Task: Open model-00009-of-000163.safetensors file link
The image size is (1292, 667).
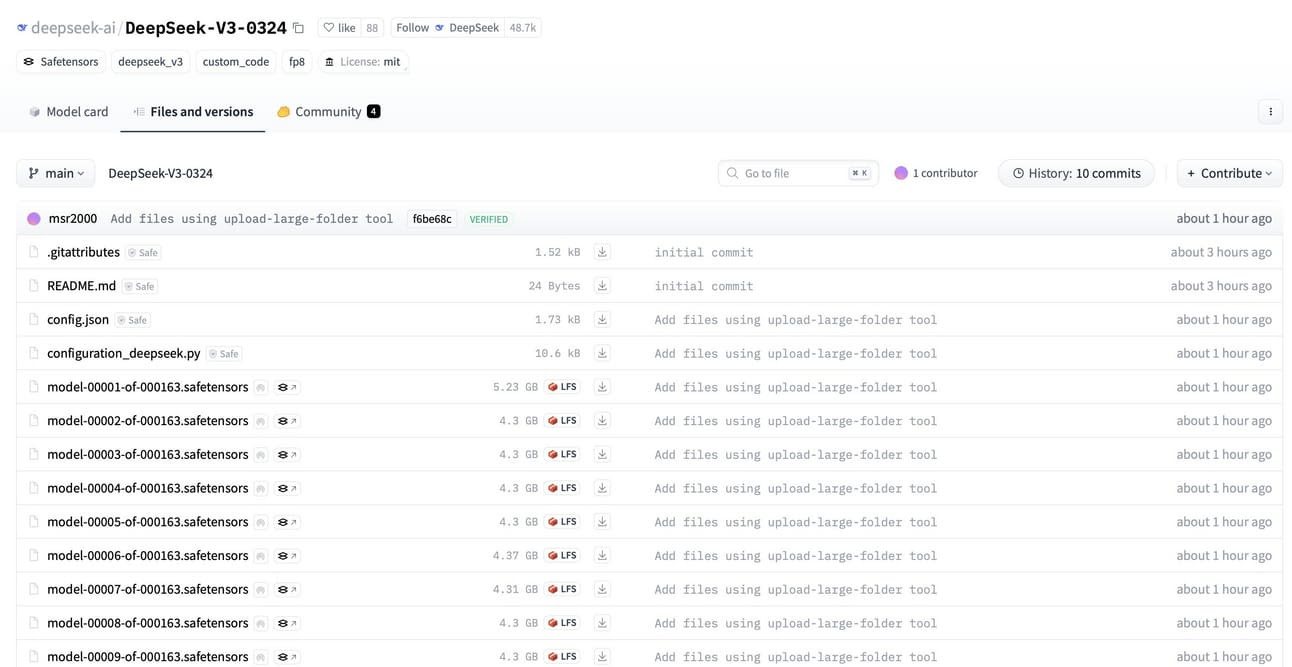Action: coord(147,656)
